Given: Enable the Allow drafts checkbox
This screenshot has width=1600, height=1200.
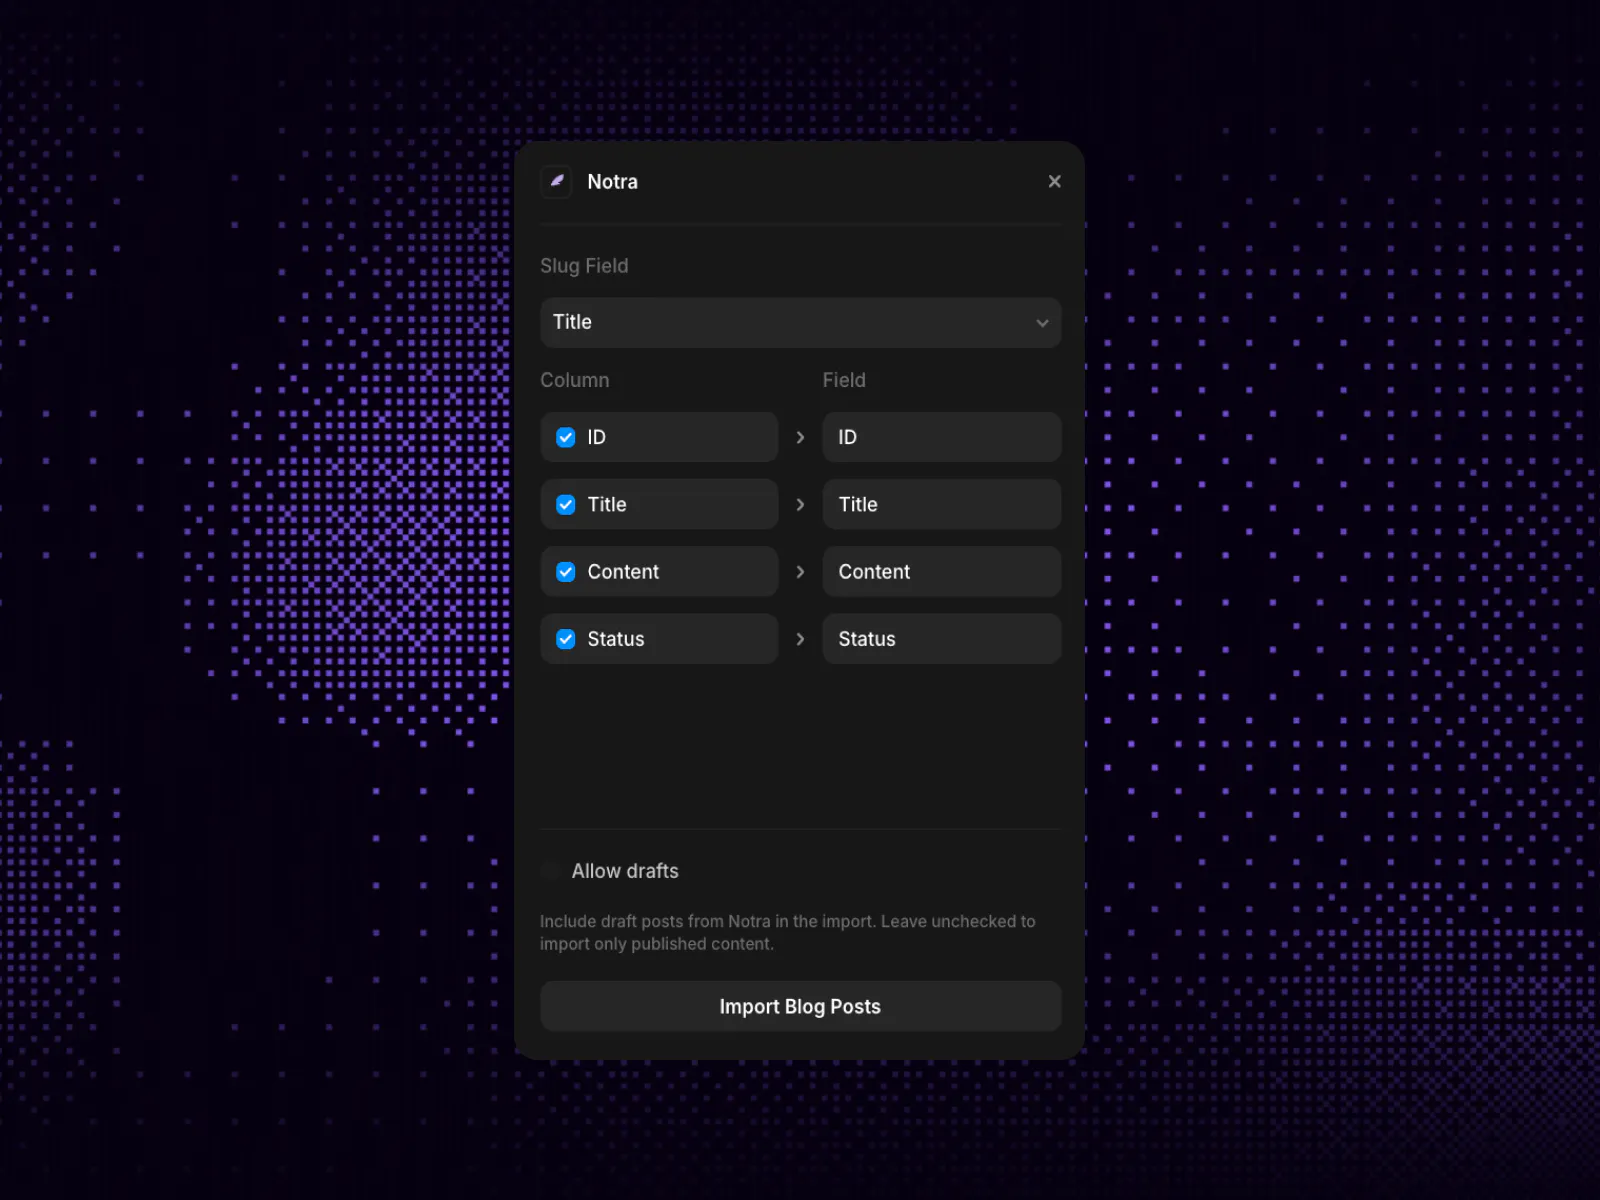Looking at the screenshot, I should click(x=550, y=871).
